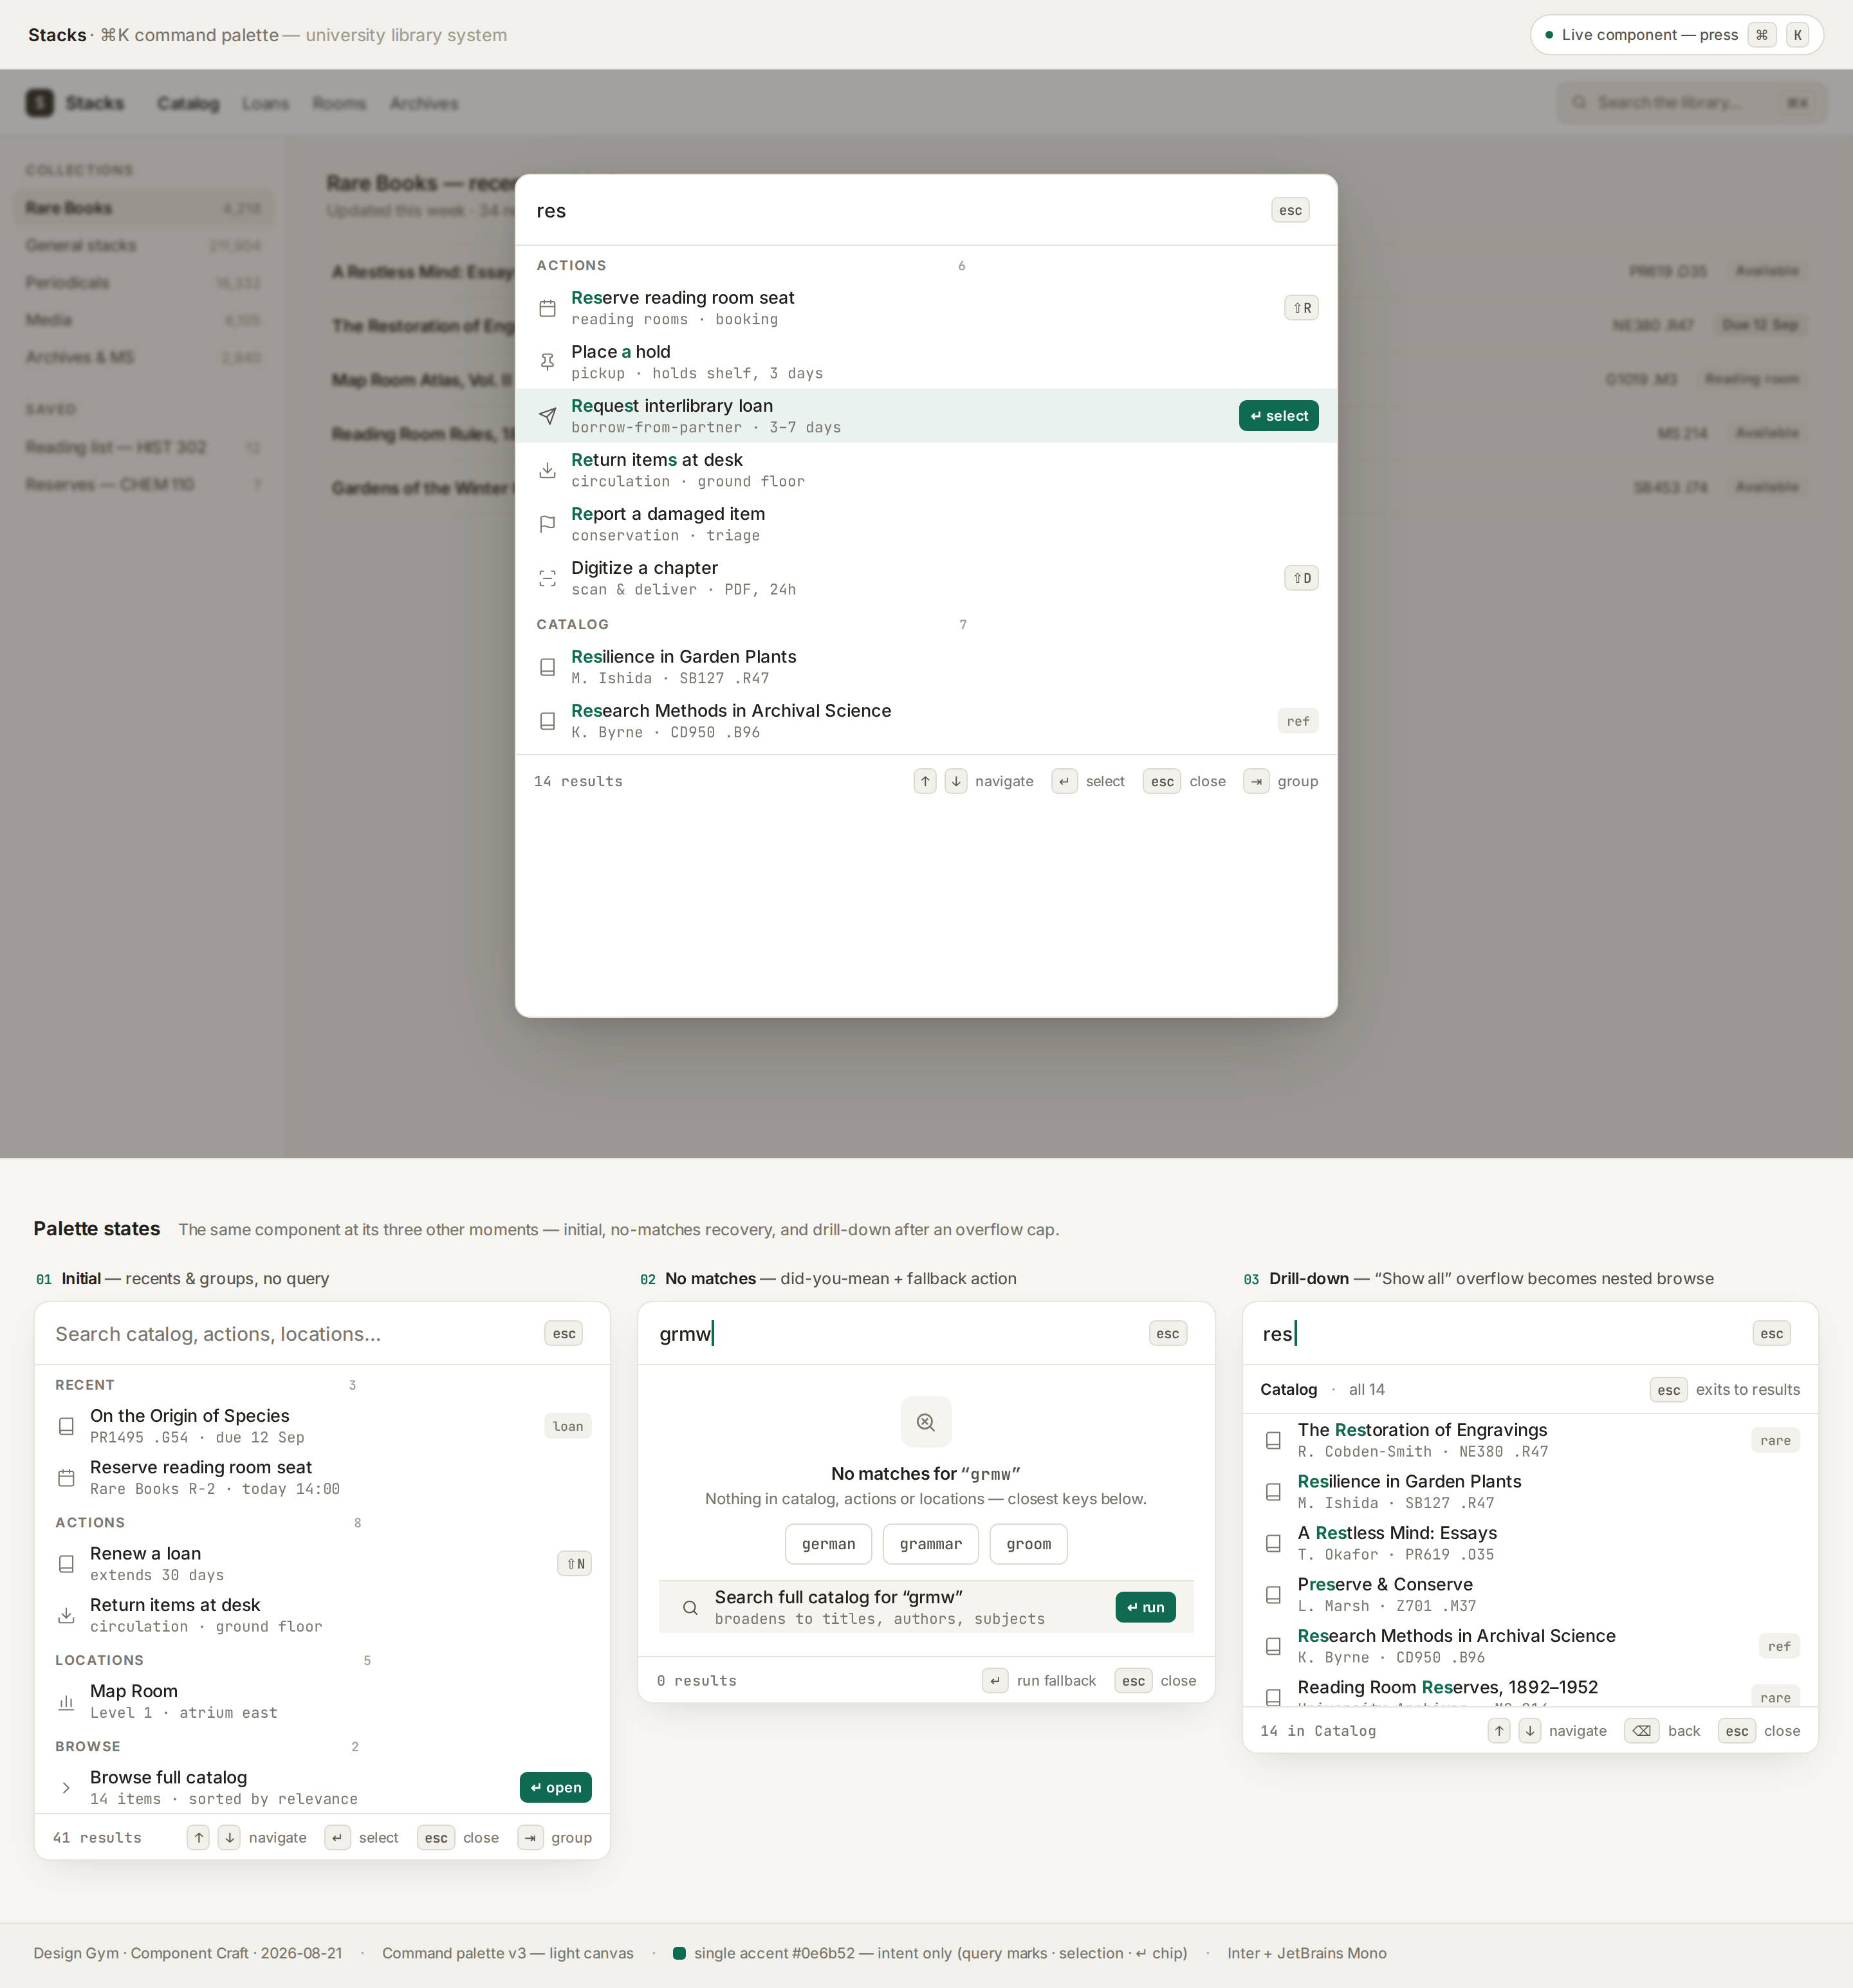Focus the Search the library field in the blurred header
1853x1988 pixels.
click(1691, 102)
